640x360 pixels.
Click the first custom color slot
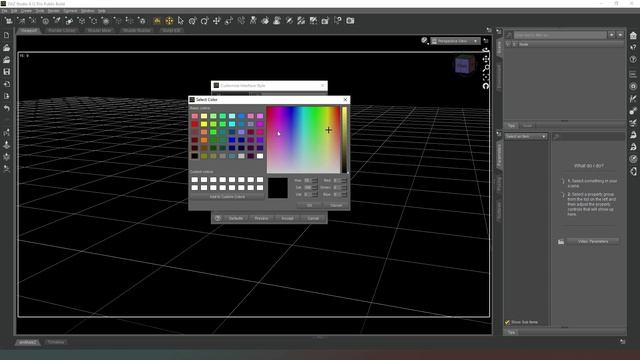coord(195,180)
